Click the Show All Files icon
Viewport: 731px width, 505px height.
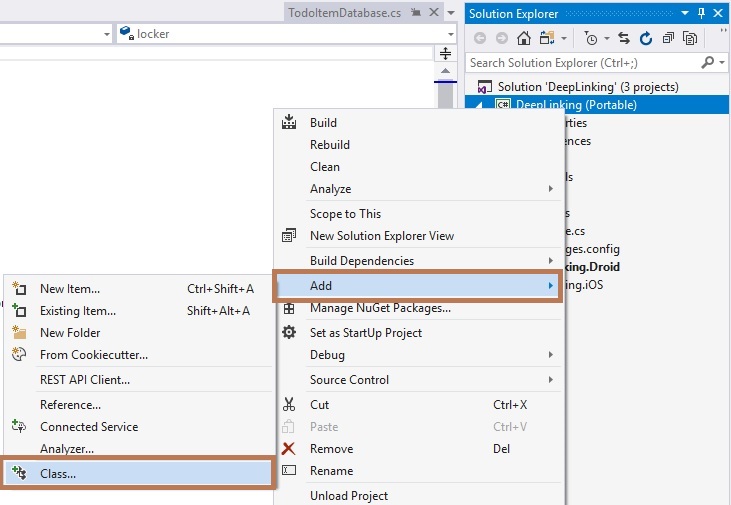click(690, 38)
